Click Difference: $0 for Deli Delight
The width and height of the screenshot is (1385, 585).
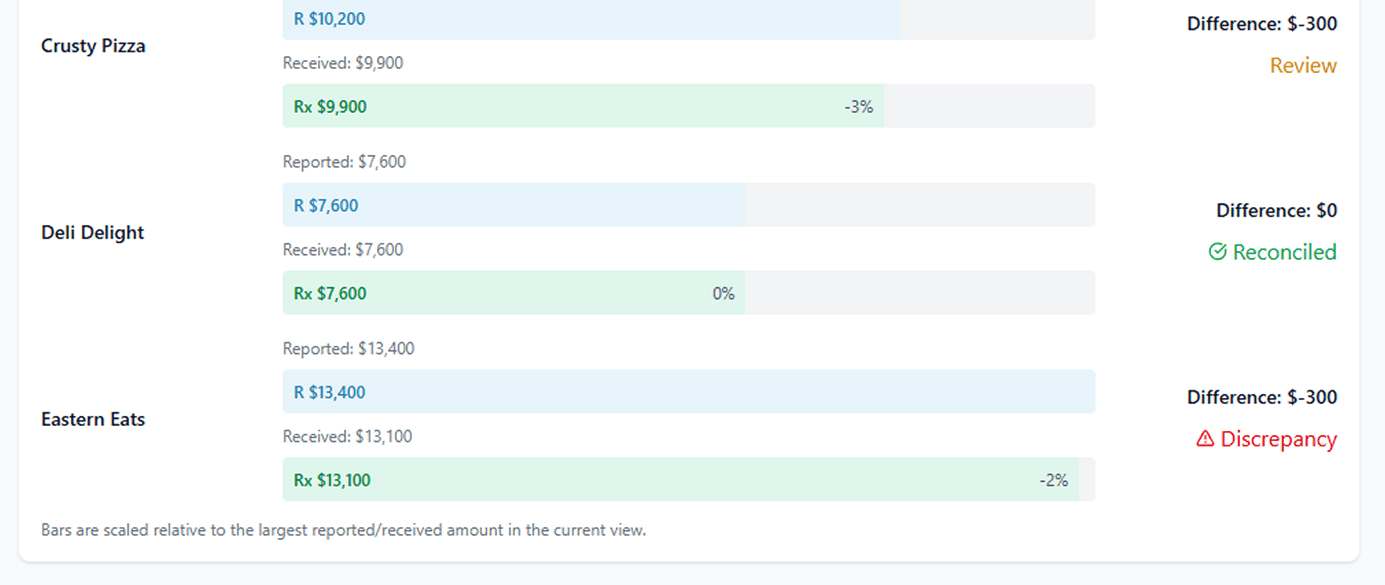tap(1276, 211)
